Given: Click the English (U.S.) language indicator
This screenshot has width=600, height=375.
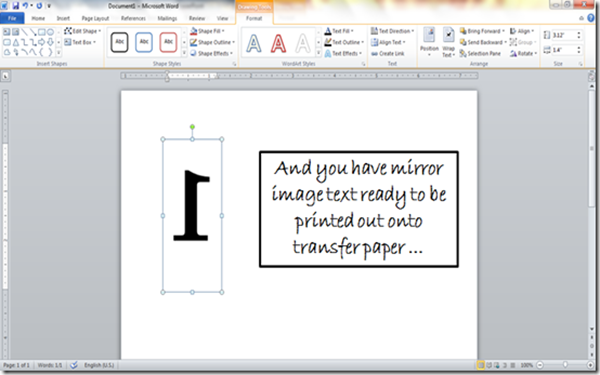Looking at the screenshot, I should (x=99, y=365).
